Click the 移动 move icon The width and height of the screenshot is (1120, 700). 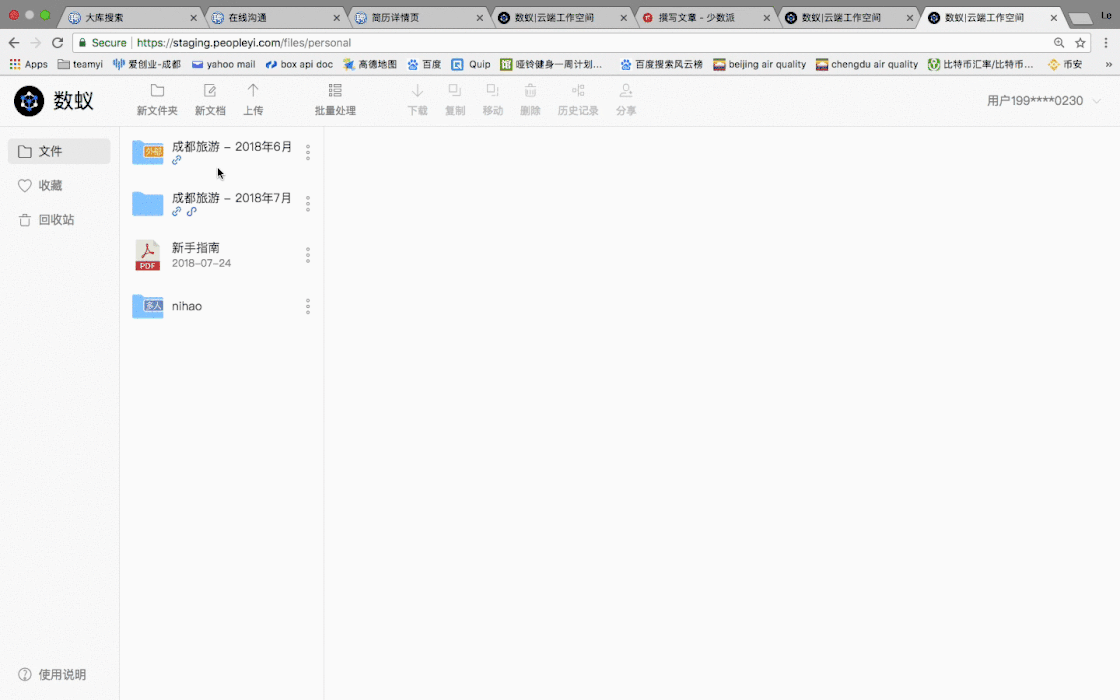coord(492,91)
